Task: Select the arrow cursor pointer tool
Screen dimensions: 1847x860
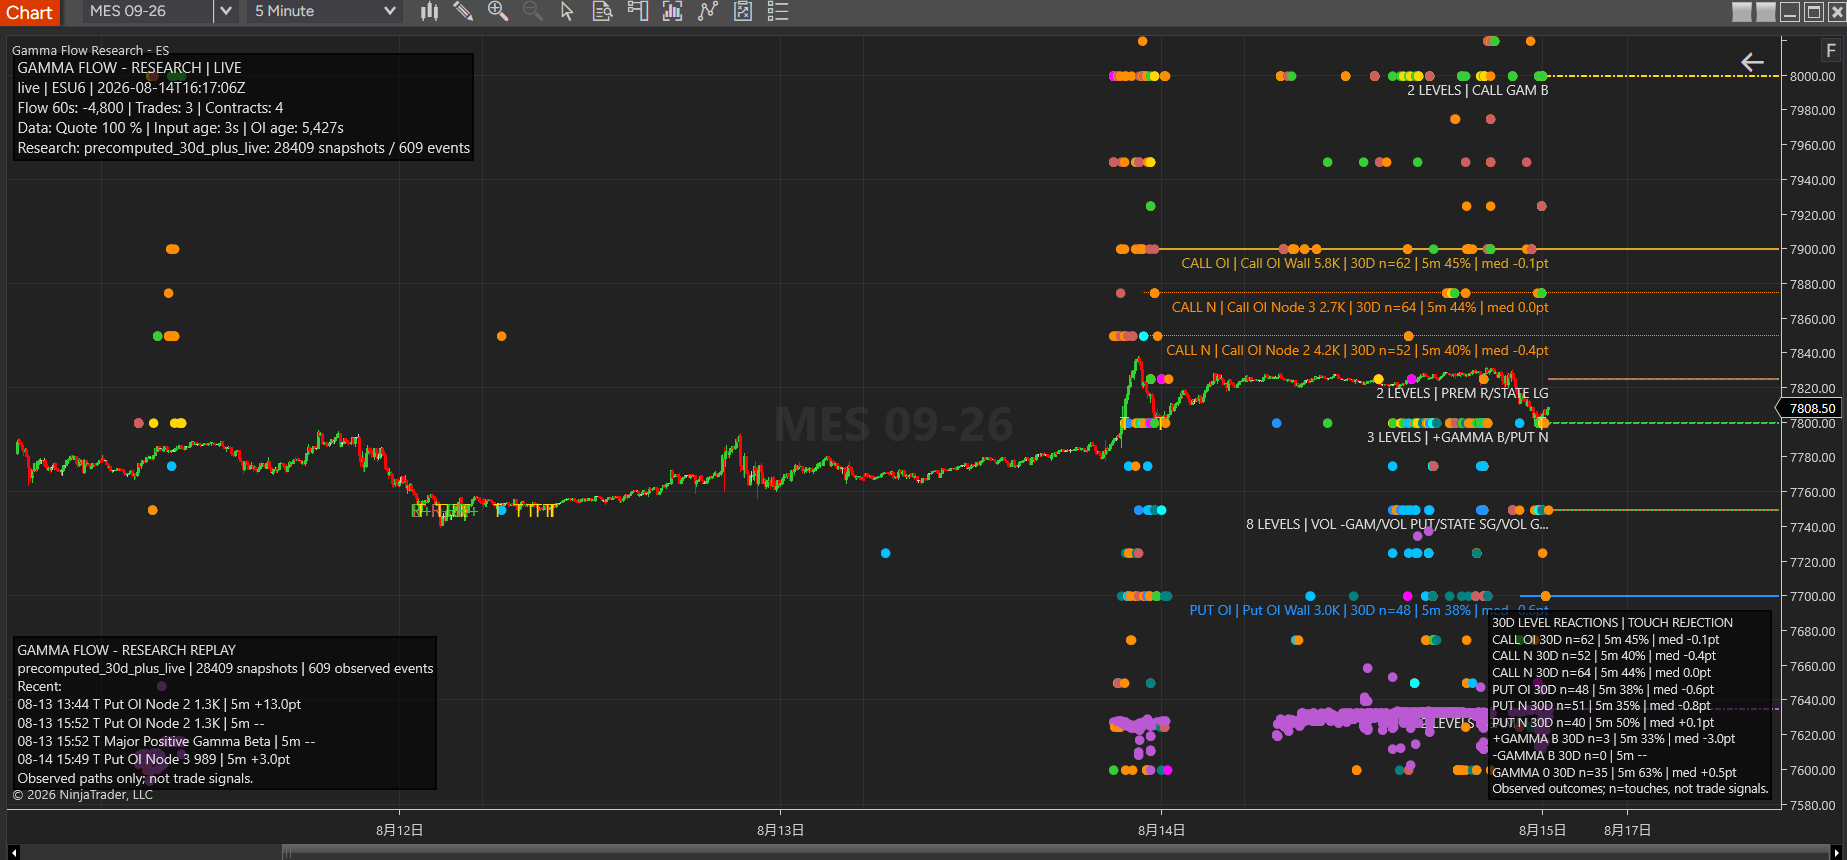Action: click(x=567, y=11)
